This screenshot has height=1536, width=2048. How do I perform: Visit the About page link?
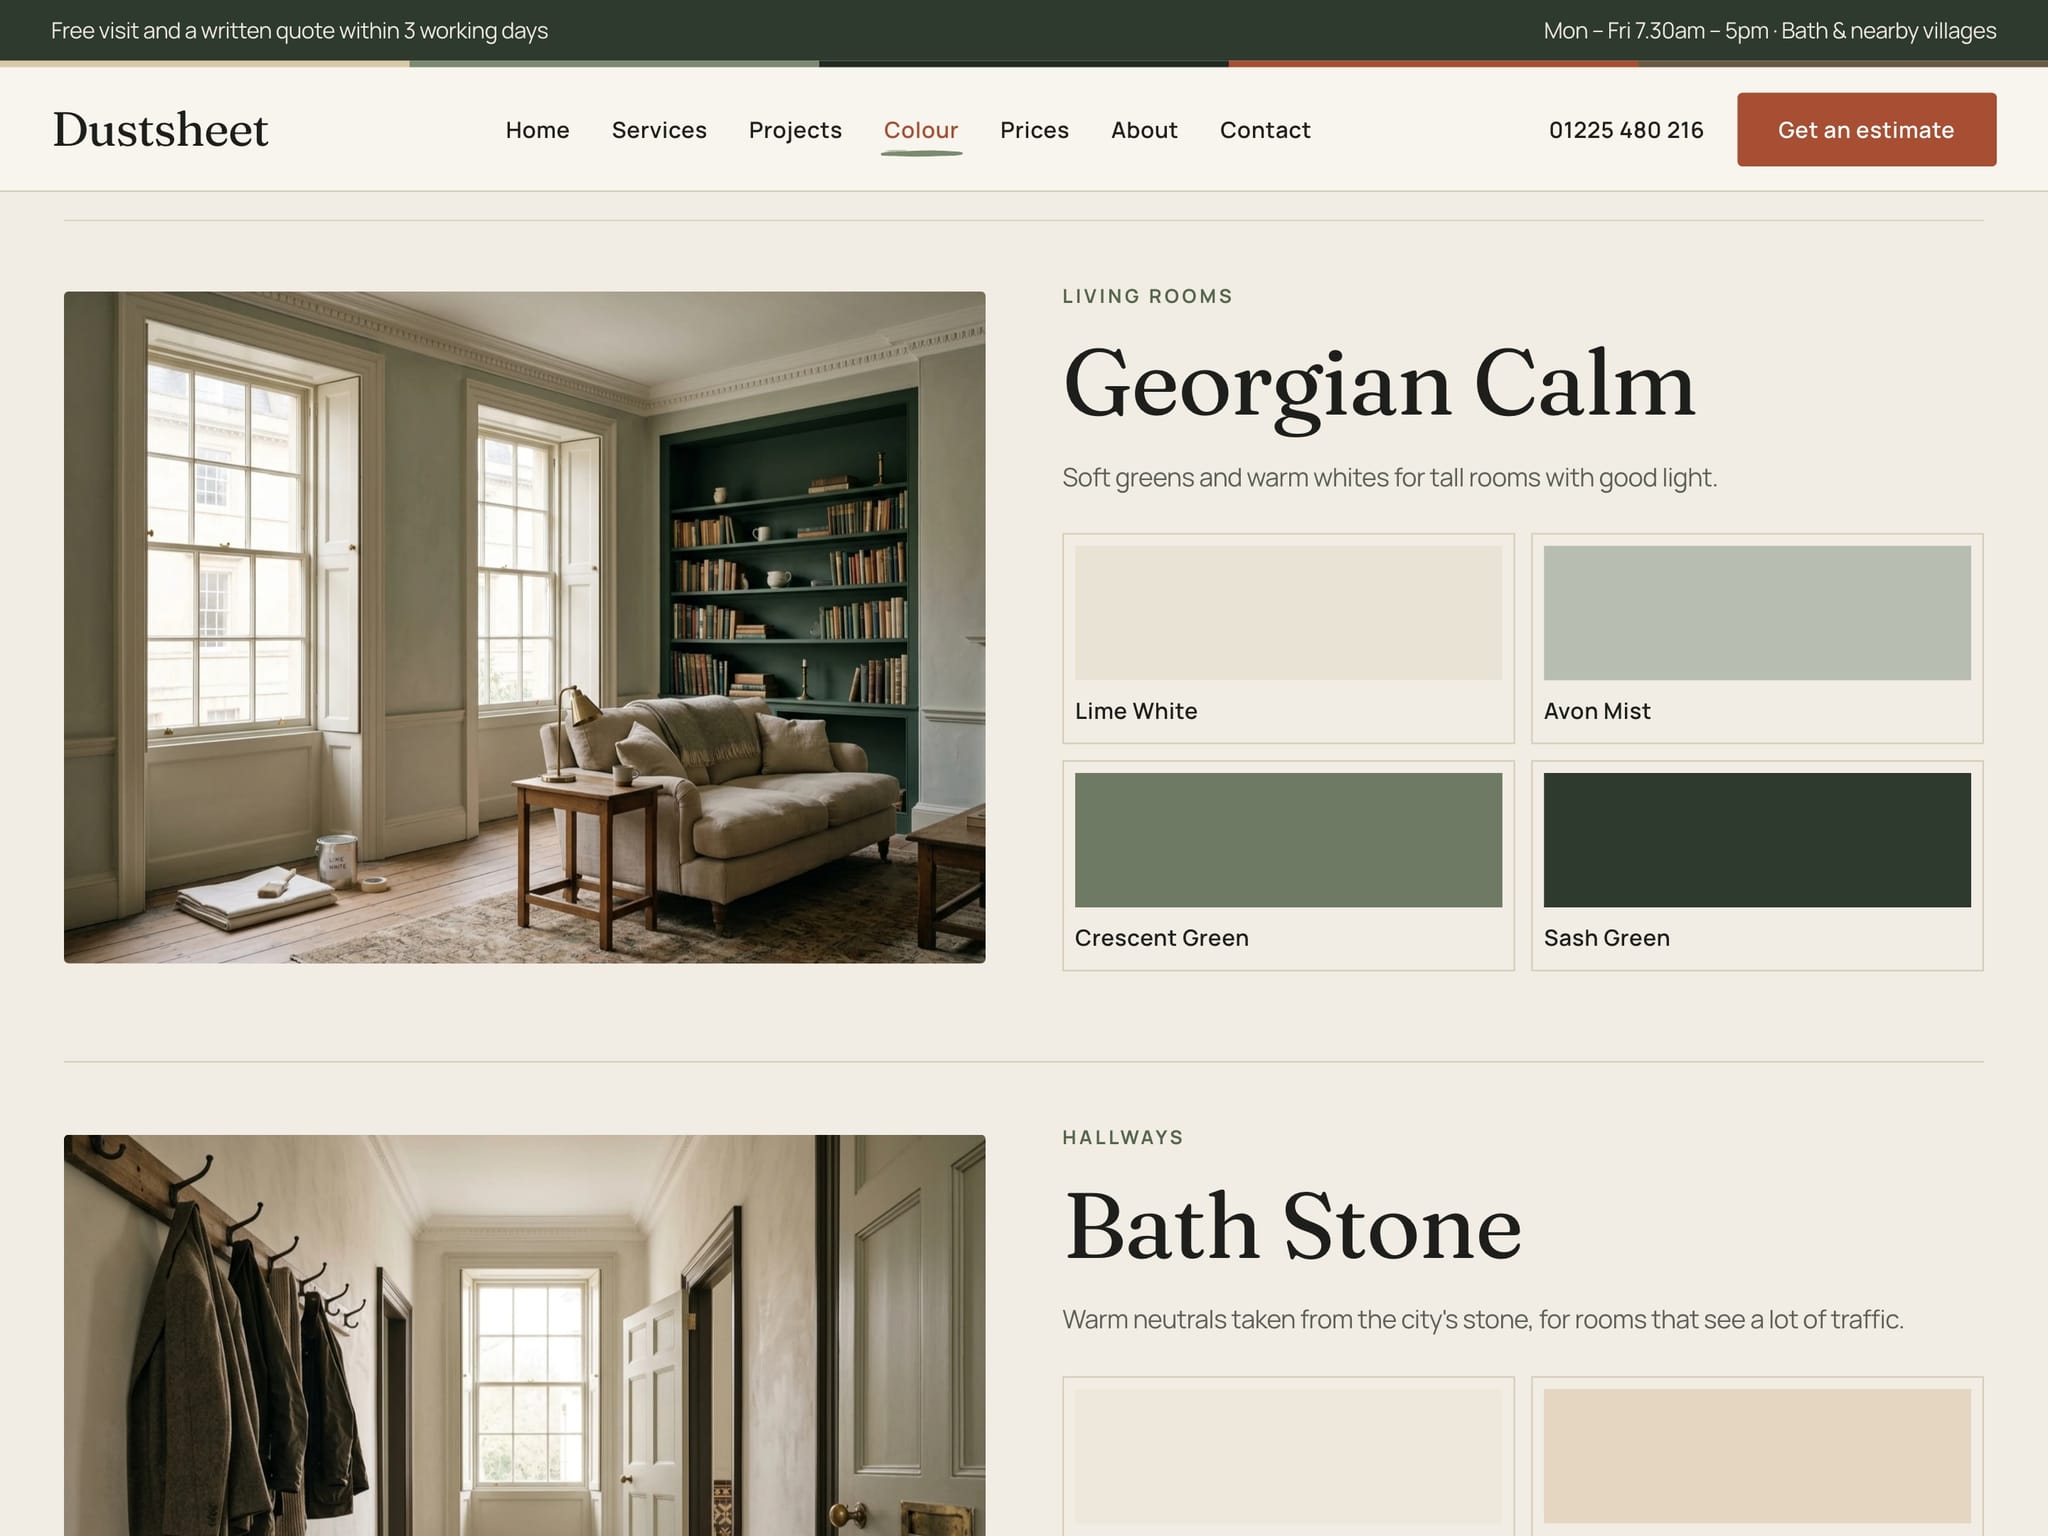pyautogui.click(x=1144, y=130)
